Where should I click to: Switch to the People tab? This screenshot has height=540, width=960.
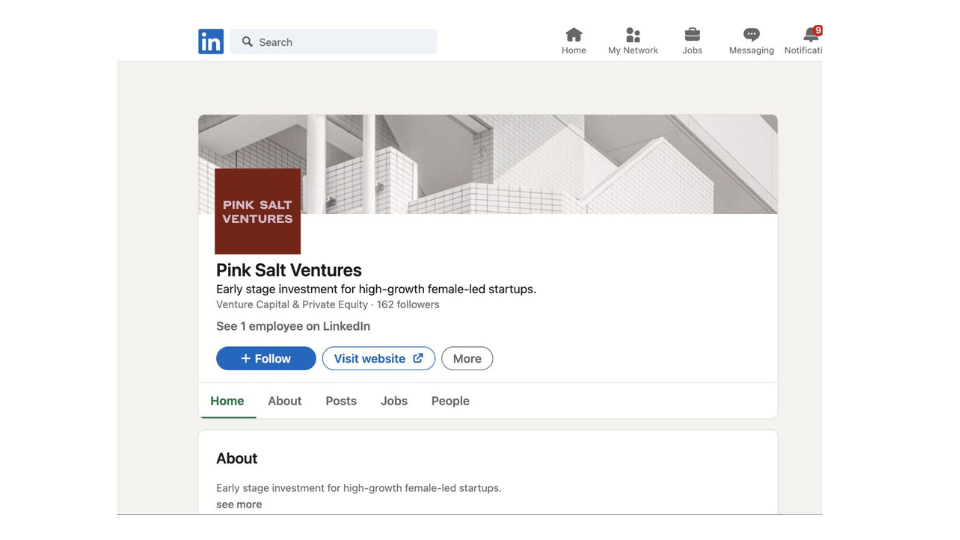click(450, 401)
